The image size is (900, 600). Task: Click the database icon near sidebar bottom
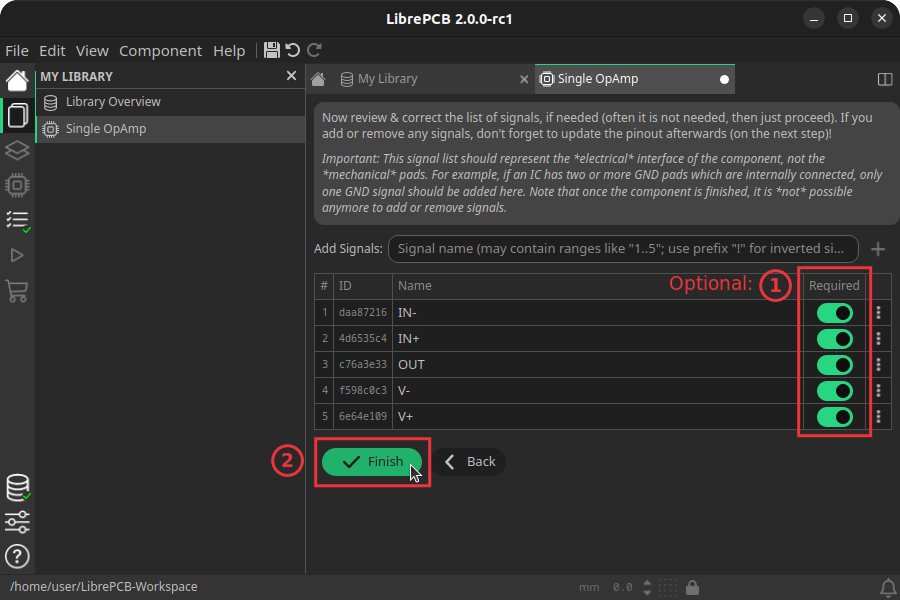click(x=16, y=488)
